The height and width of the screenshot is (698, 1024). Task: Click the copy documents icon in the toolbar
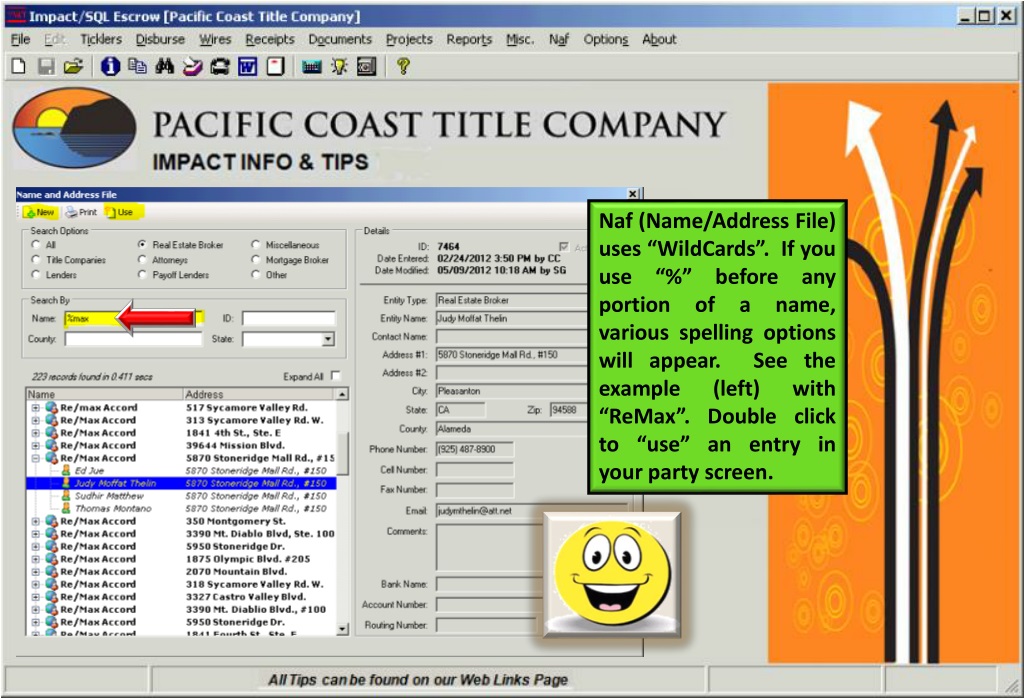[137, 66]
